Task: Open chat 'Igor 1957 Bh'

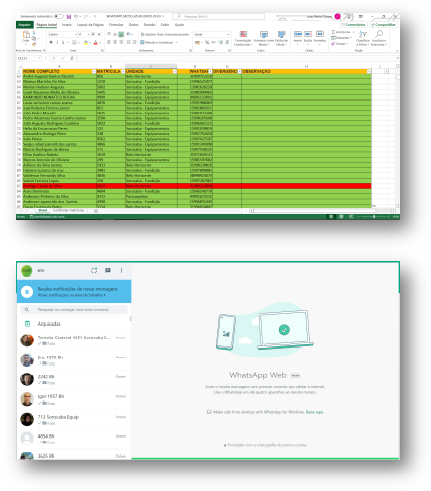Action: [x=74, y=399]
